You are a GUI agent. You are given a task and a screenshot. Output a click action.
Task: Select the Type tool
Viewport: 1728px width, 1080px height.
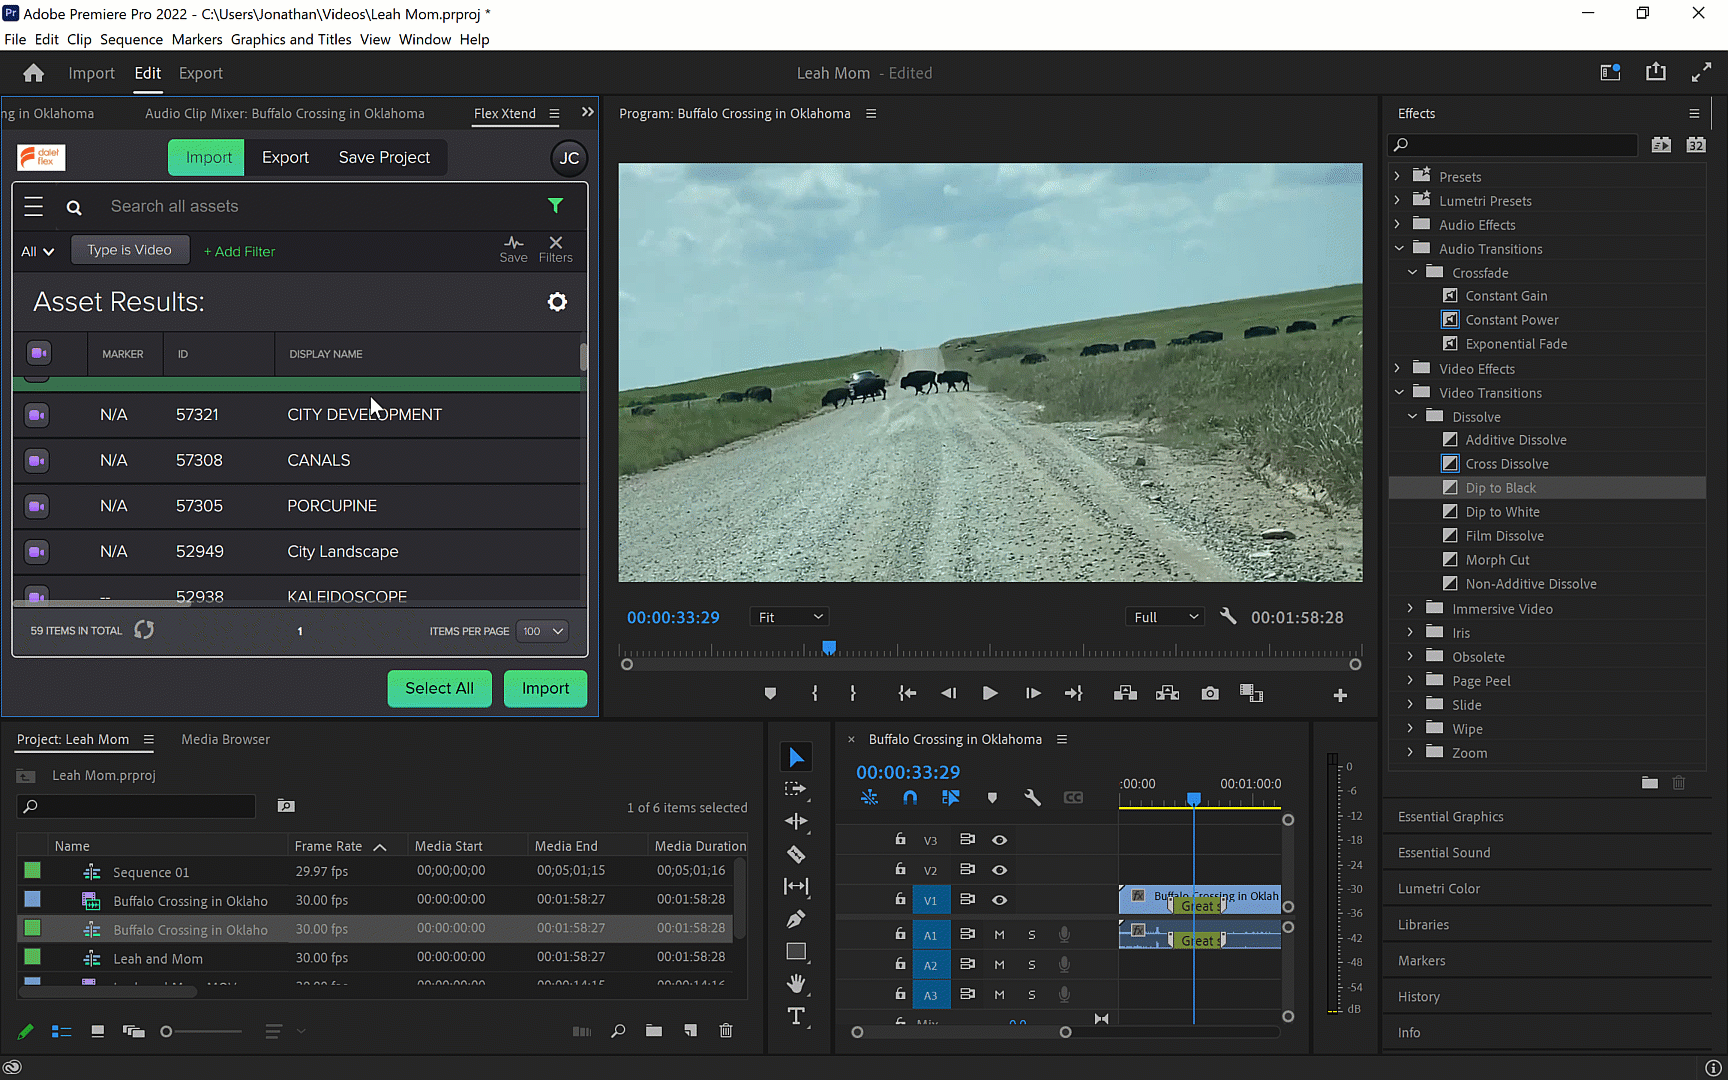[796, 1016]
